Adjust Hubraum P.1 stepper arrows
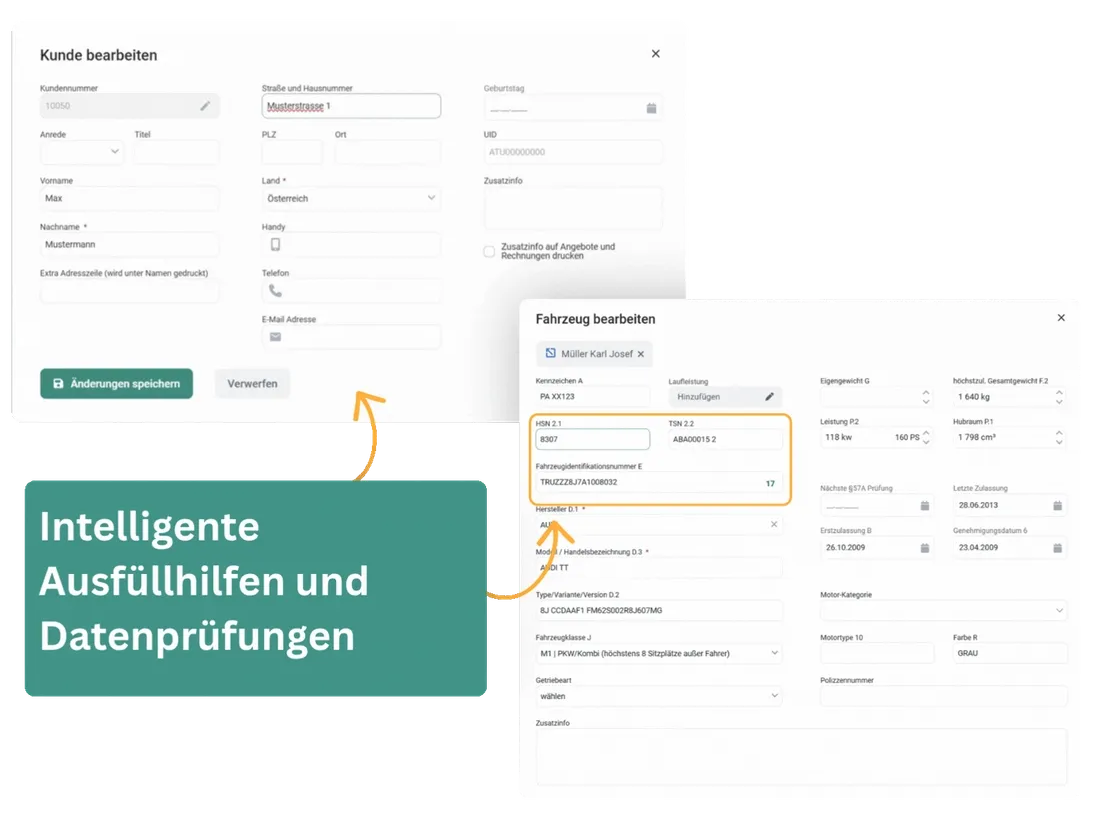The height and width of the screenshot is (825, 1100). (x=1059, y=437)
